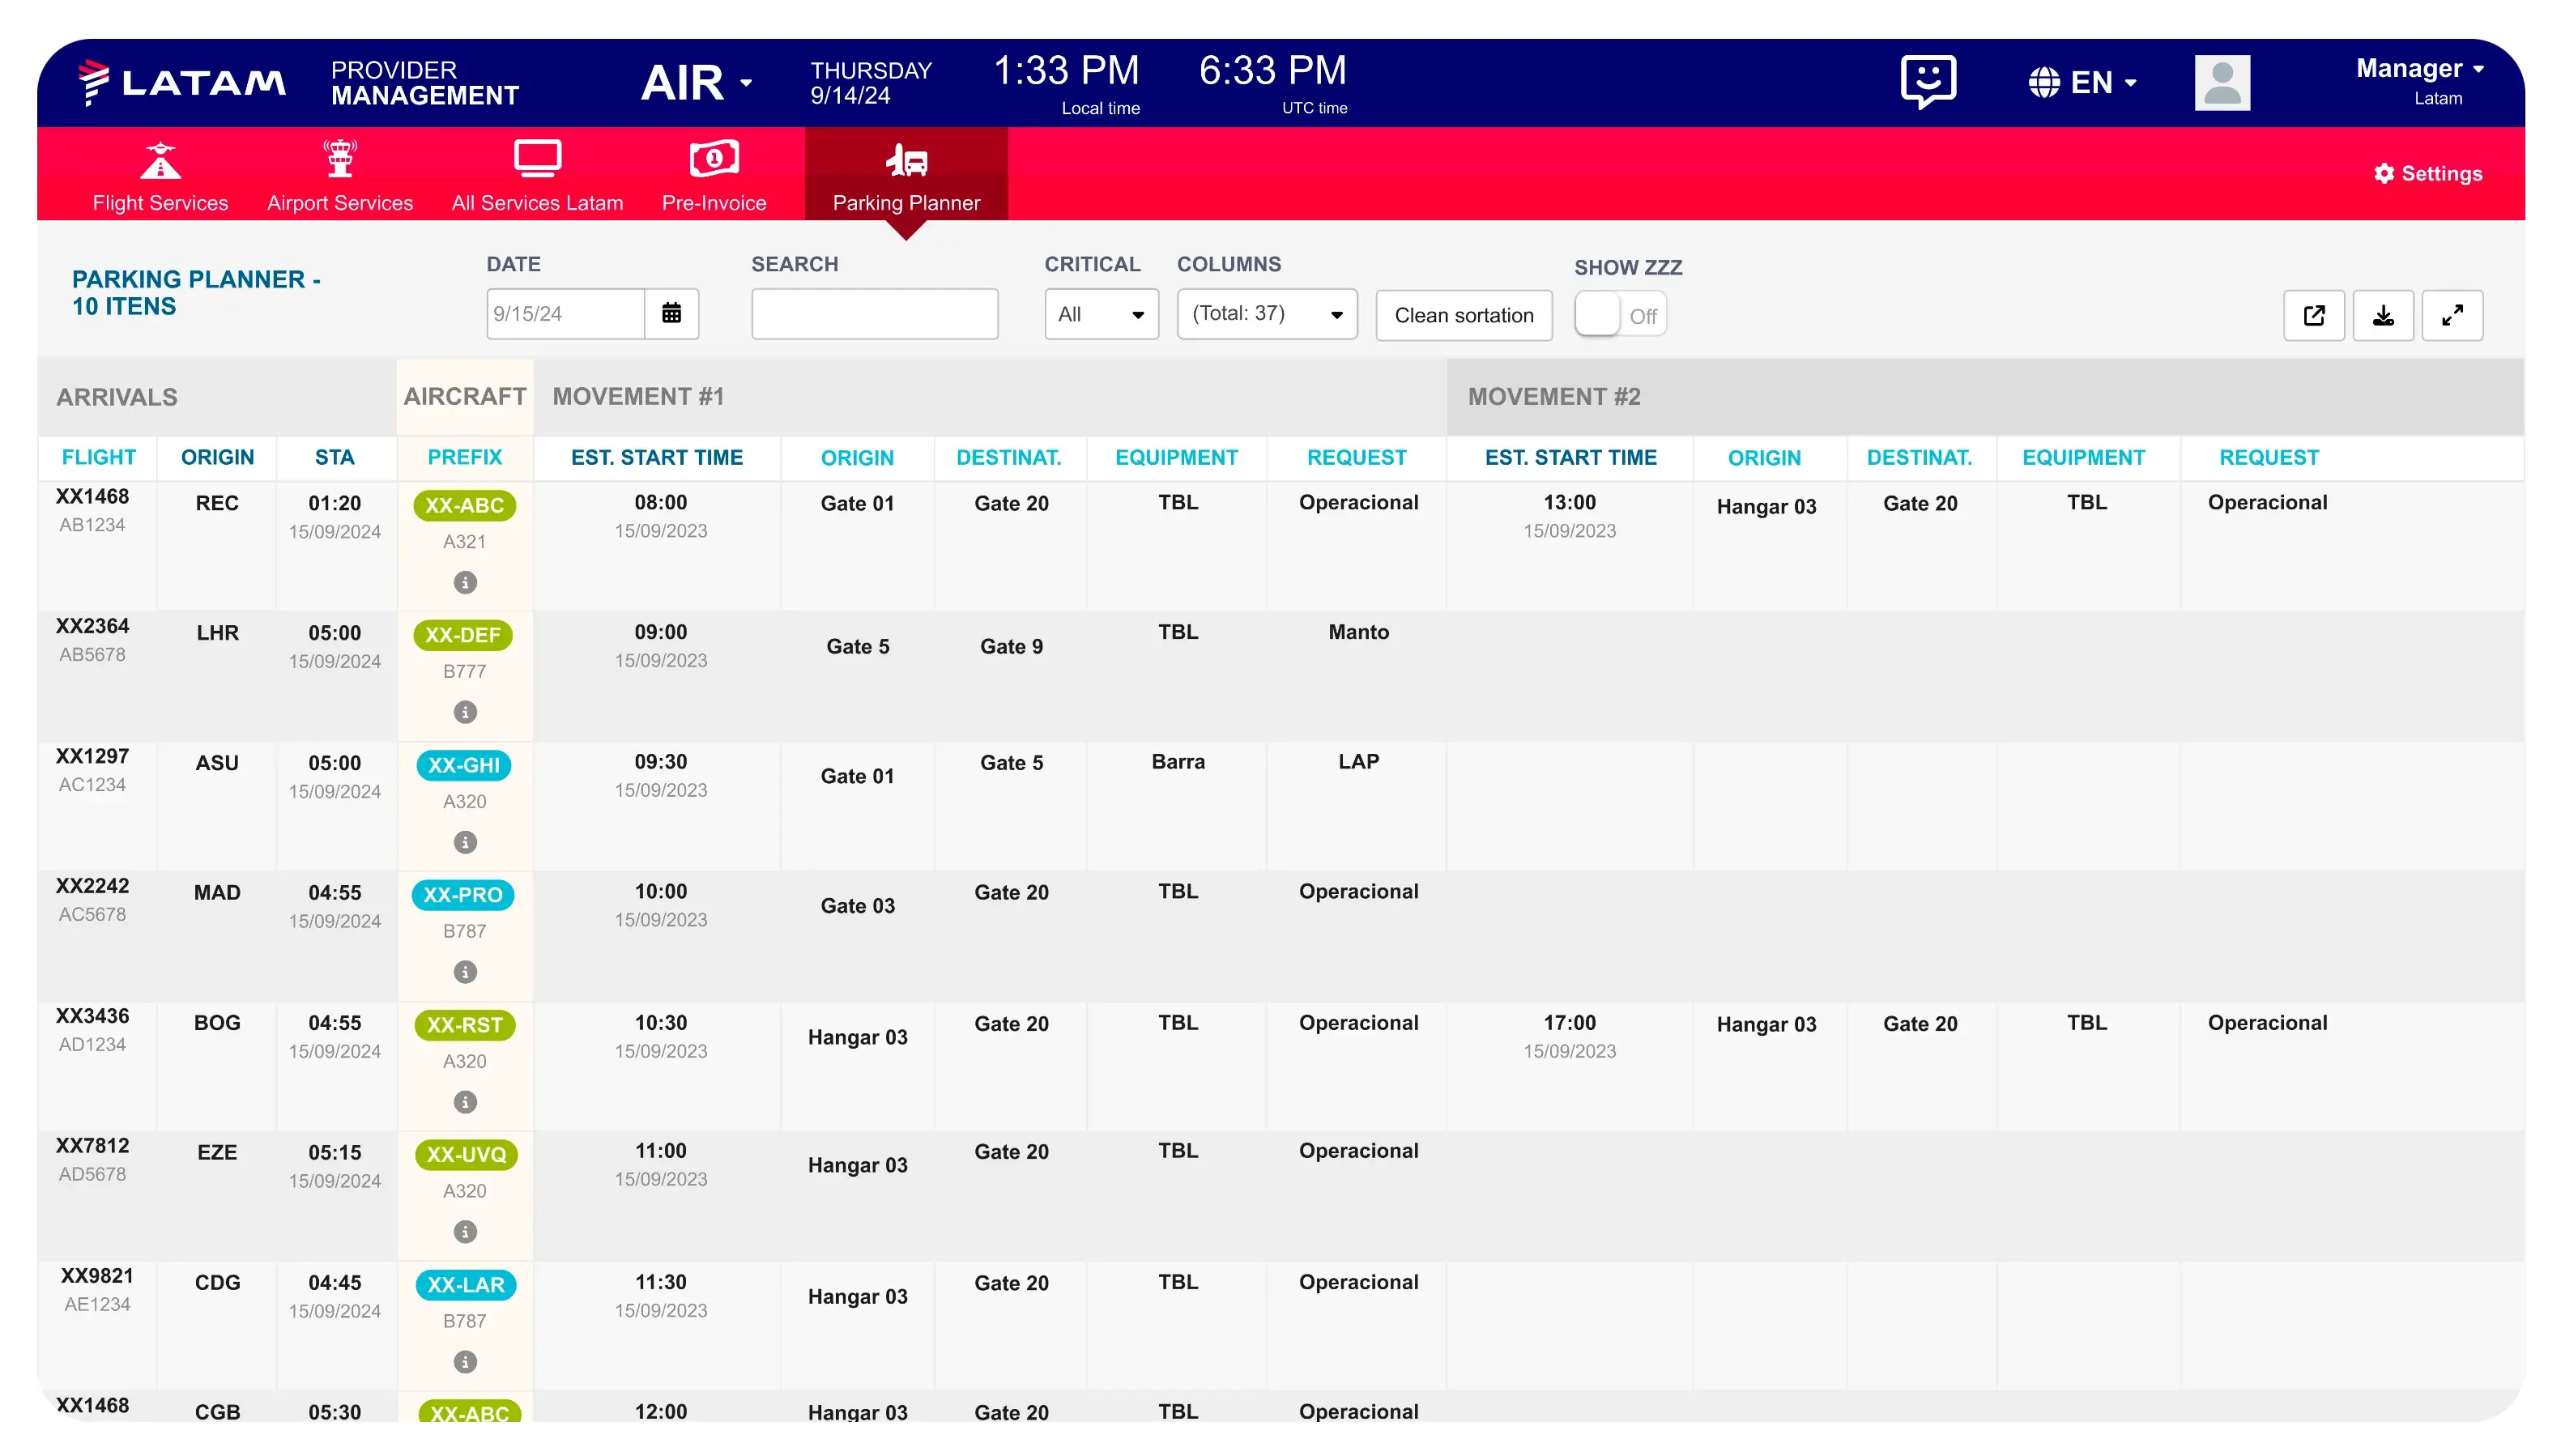
Task: Open the EN language dropdown
Action: tap(2103, 82)
